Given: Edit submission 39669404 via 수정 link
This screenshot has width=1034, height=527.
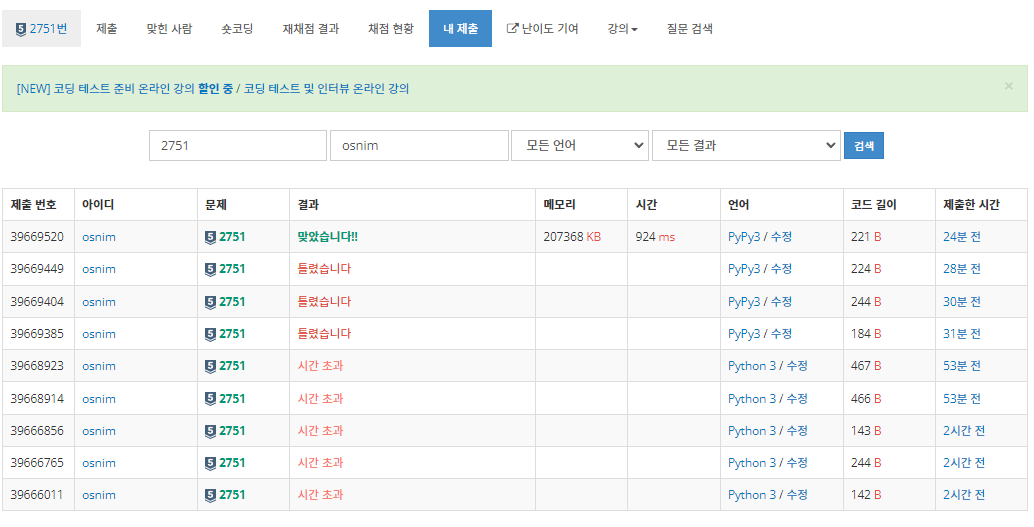Looking at the screenshot, I should (x=781, y=301).
